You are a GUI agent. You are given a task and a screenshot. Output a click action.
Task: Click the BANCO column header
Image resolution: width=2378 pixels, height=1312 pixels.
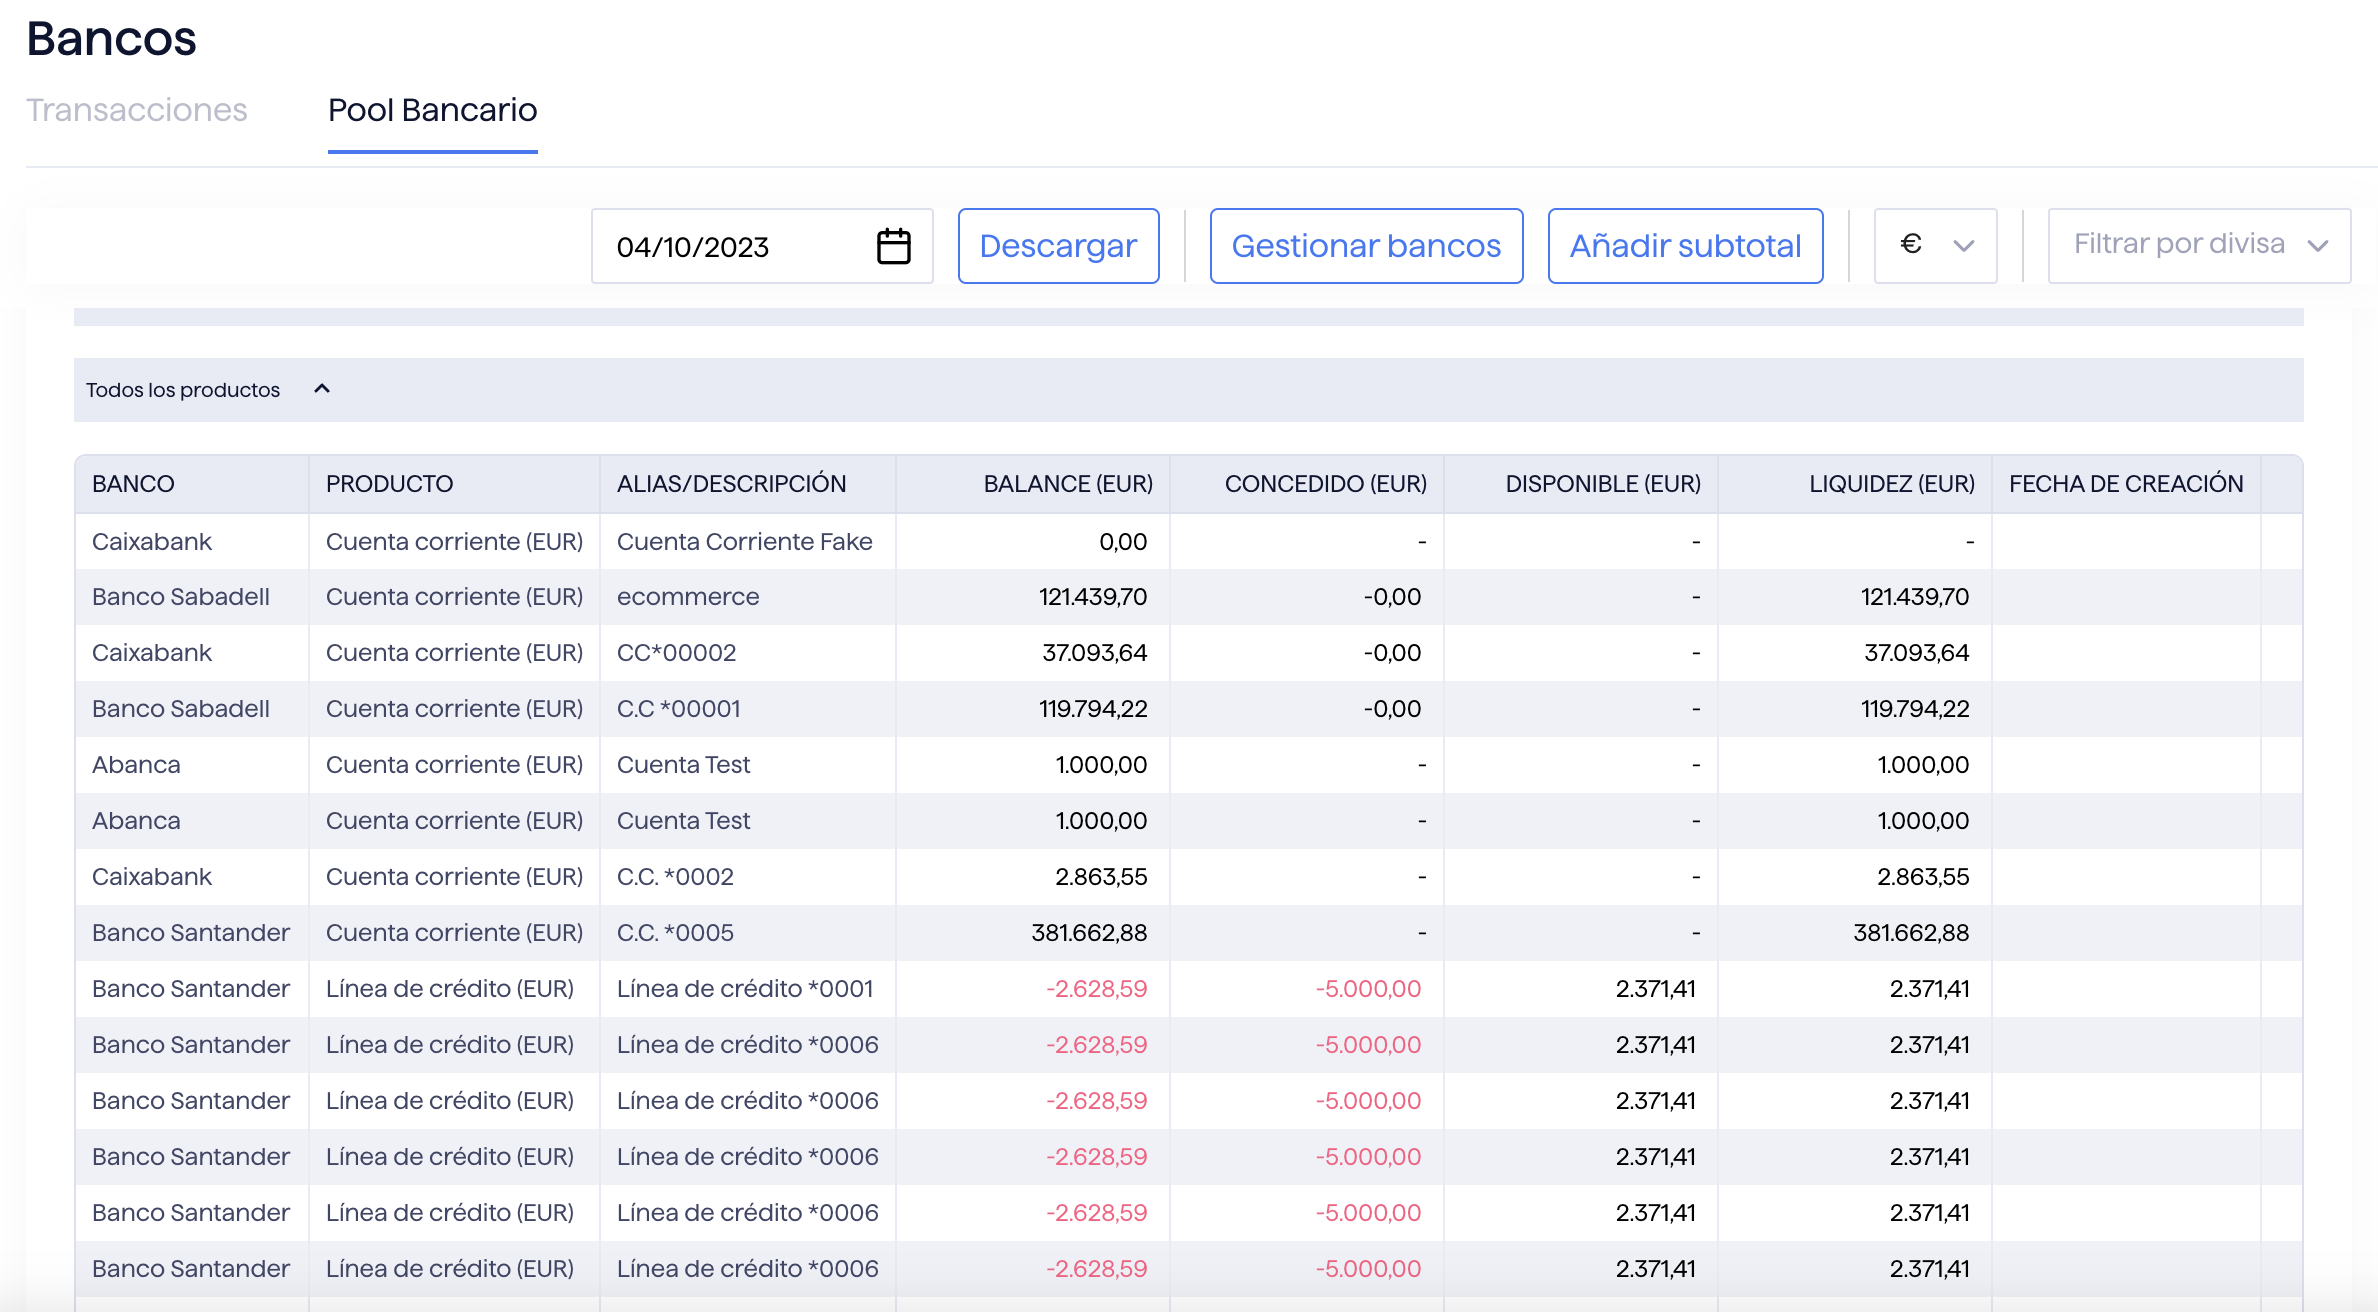pyautogui.click(x=133, y=484)
